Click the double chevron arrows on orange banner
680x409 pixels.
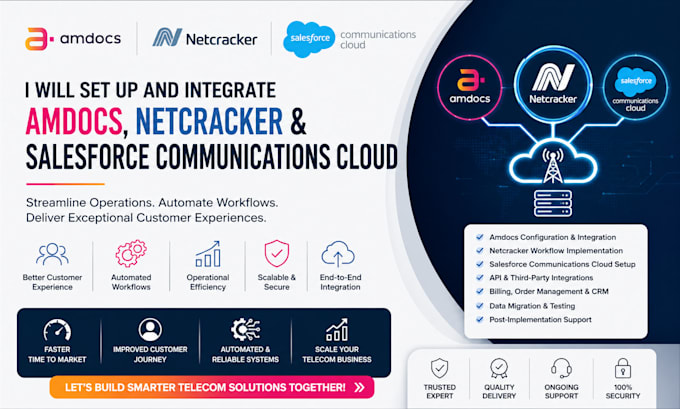[x=359, y=387]
